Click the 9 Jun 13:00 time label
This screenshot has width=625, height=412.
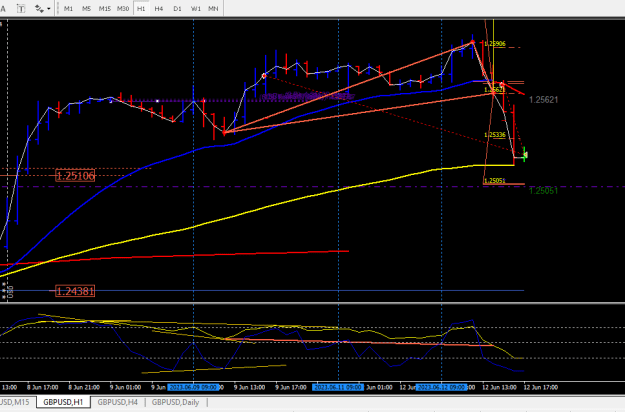(x=250, y=387)
